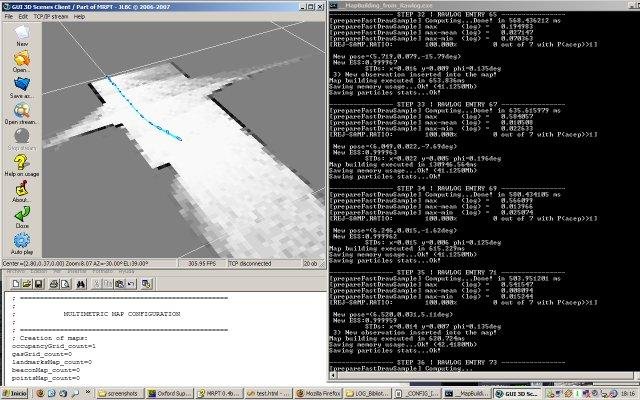Switch to the MRPT 0.4b taskbar button
640x400 pixels.
218,393
